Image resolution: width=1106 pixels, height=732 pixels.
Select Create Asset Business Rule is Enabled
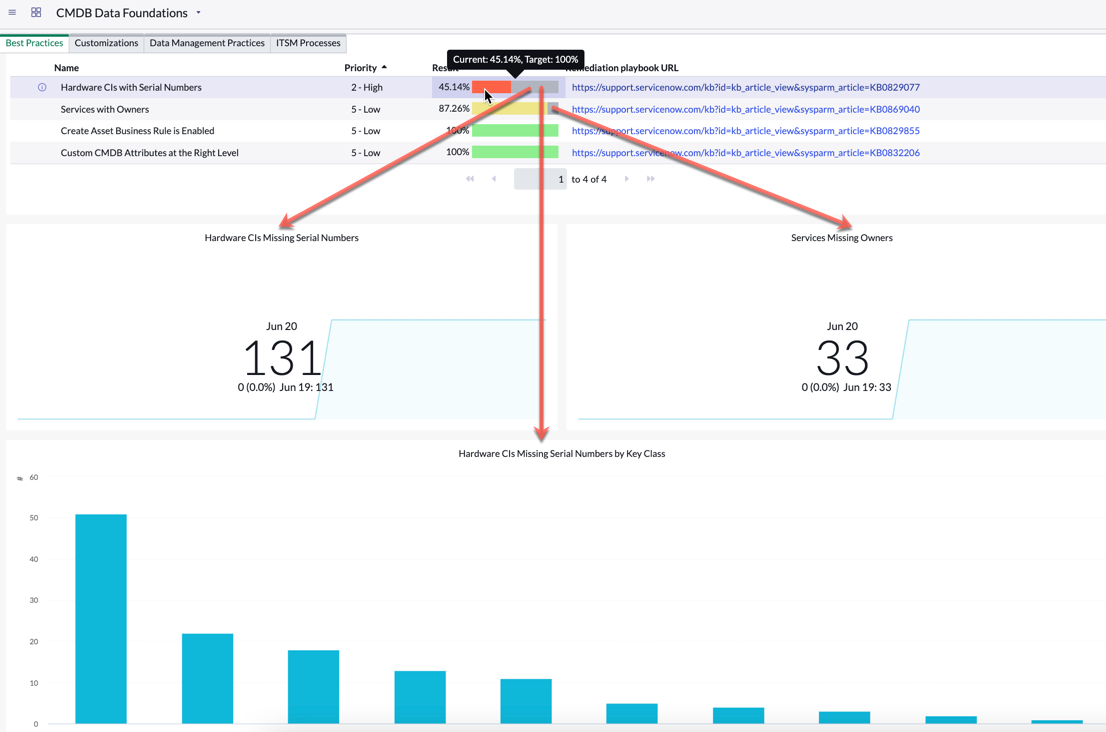click(138, 131)
